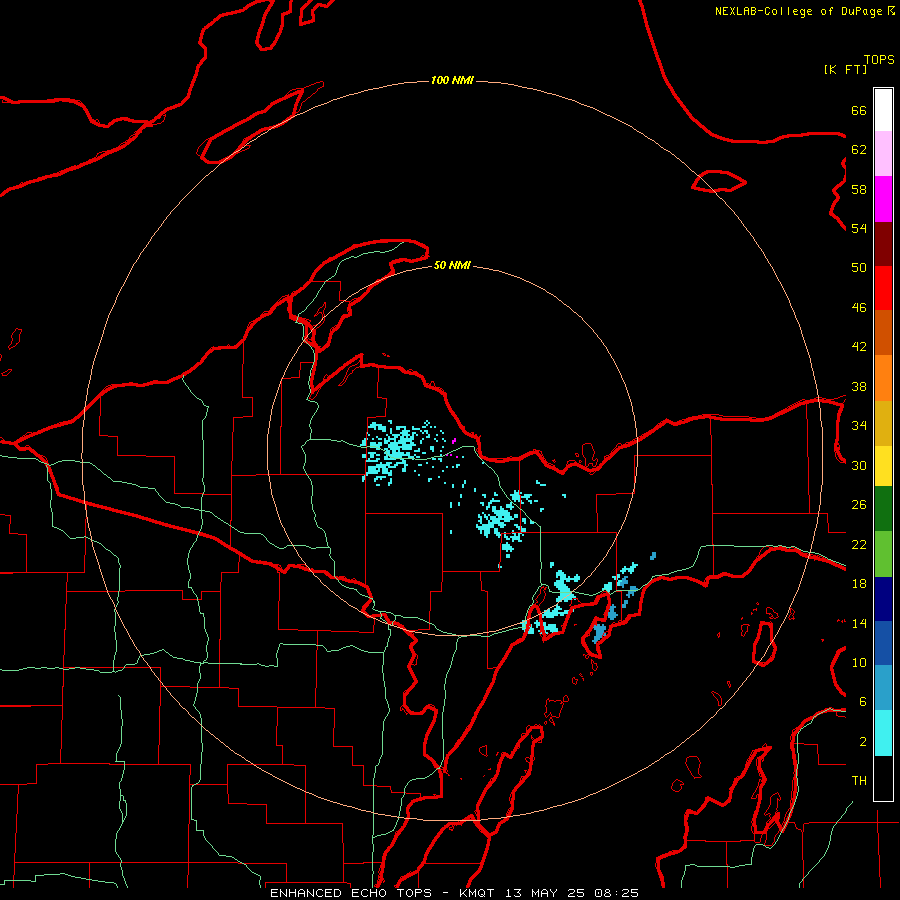Screen dimensions: 900x900
Task: Click the 46 value on the legend
Action: [x=859, y=307]
